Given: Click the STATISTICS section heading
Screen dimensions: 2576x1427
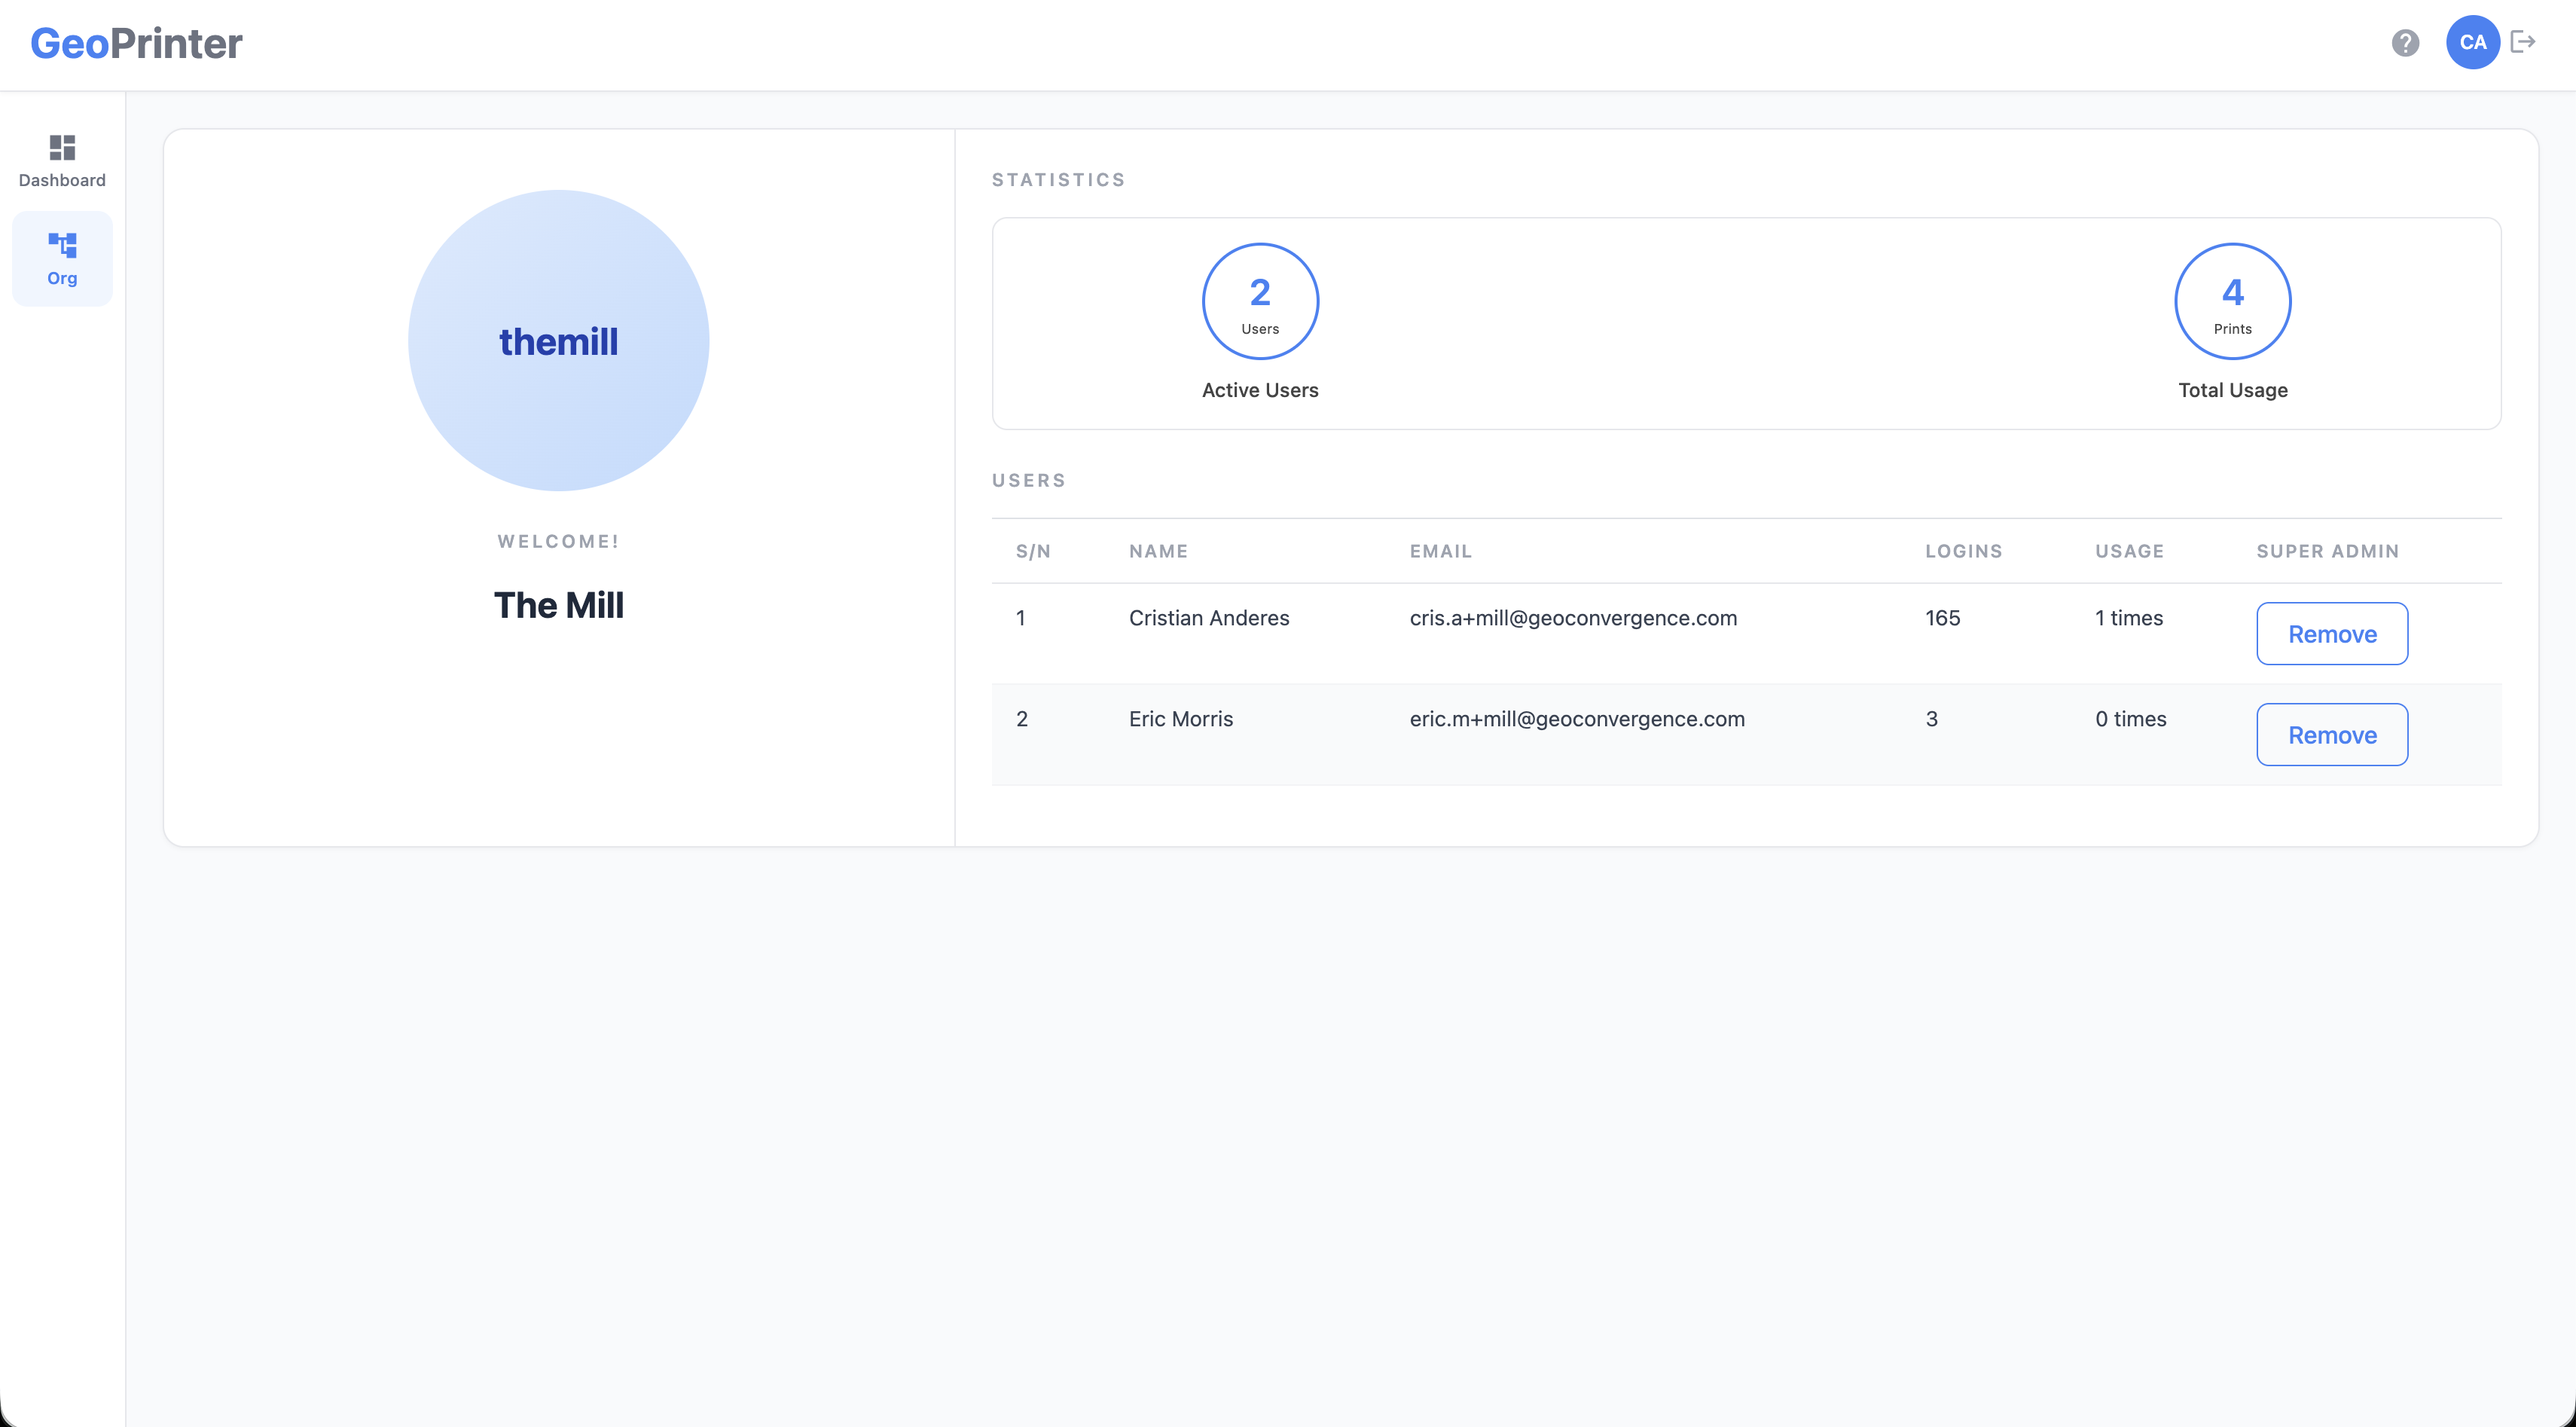Looking at the screenshot, I should 1059,180.
